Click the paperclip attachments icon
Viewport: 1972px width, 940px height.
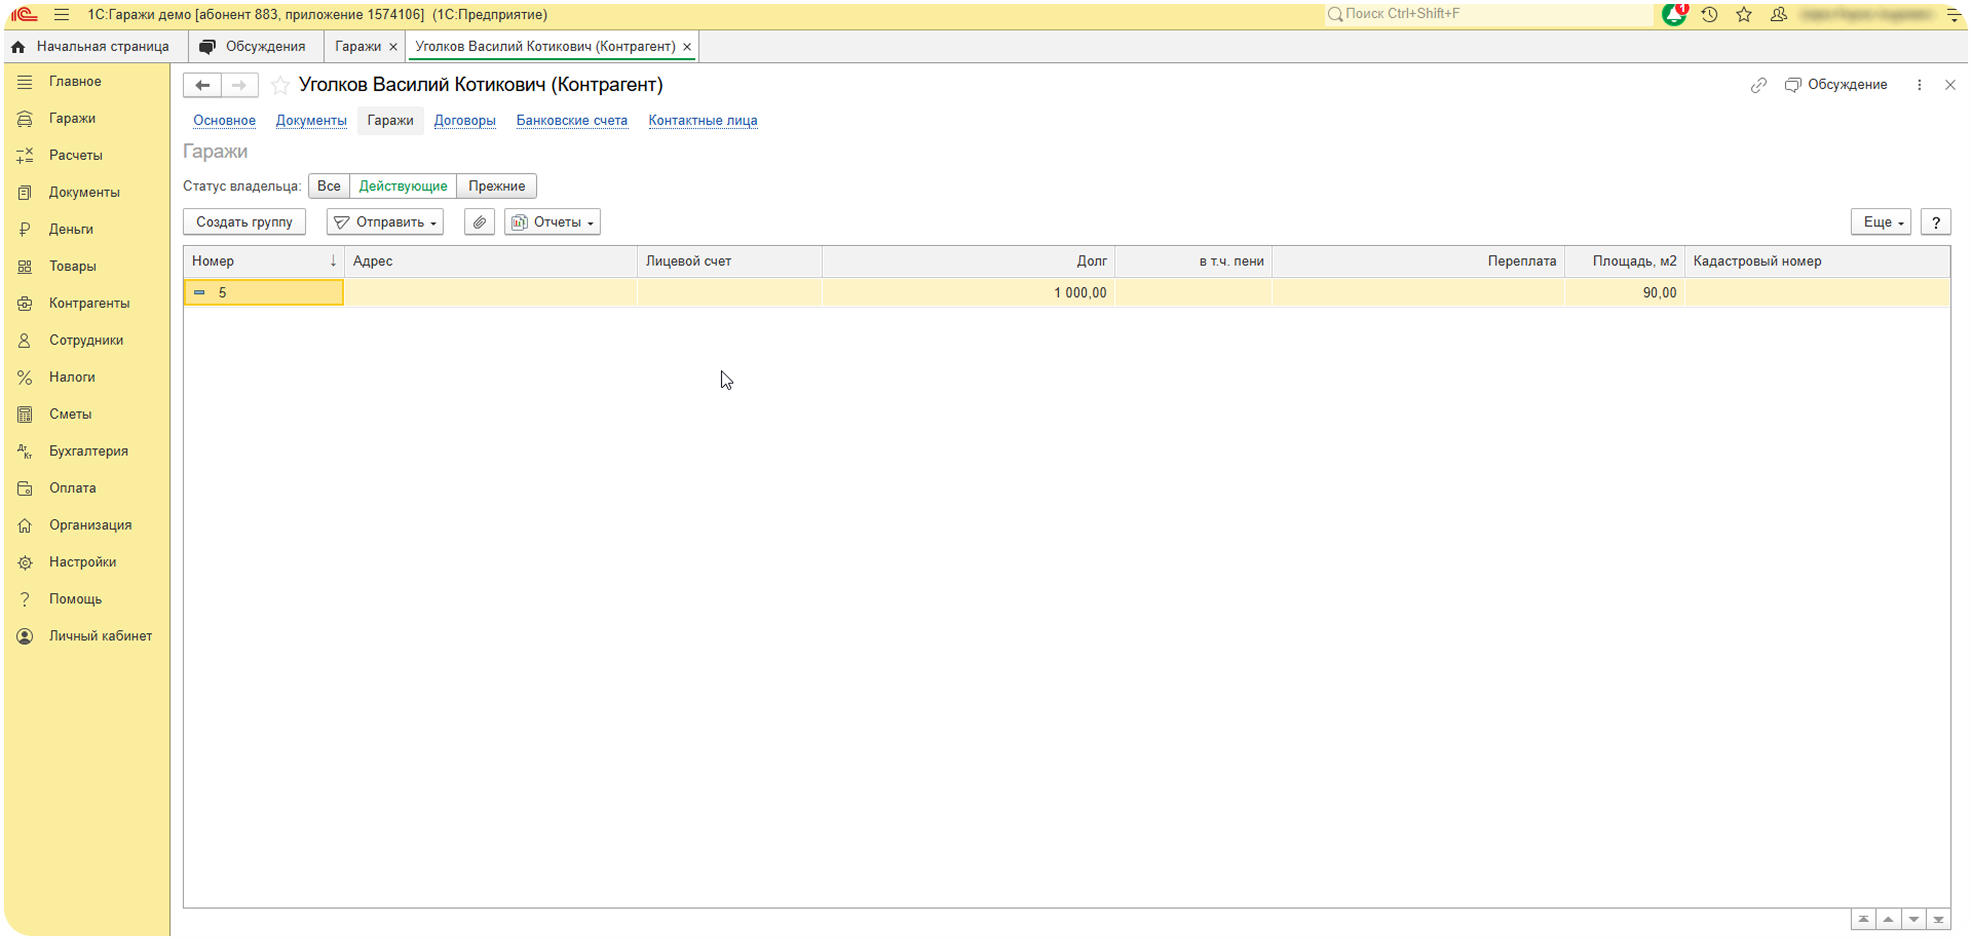coord(480,222)
